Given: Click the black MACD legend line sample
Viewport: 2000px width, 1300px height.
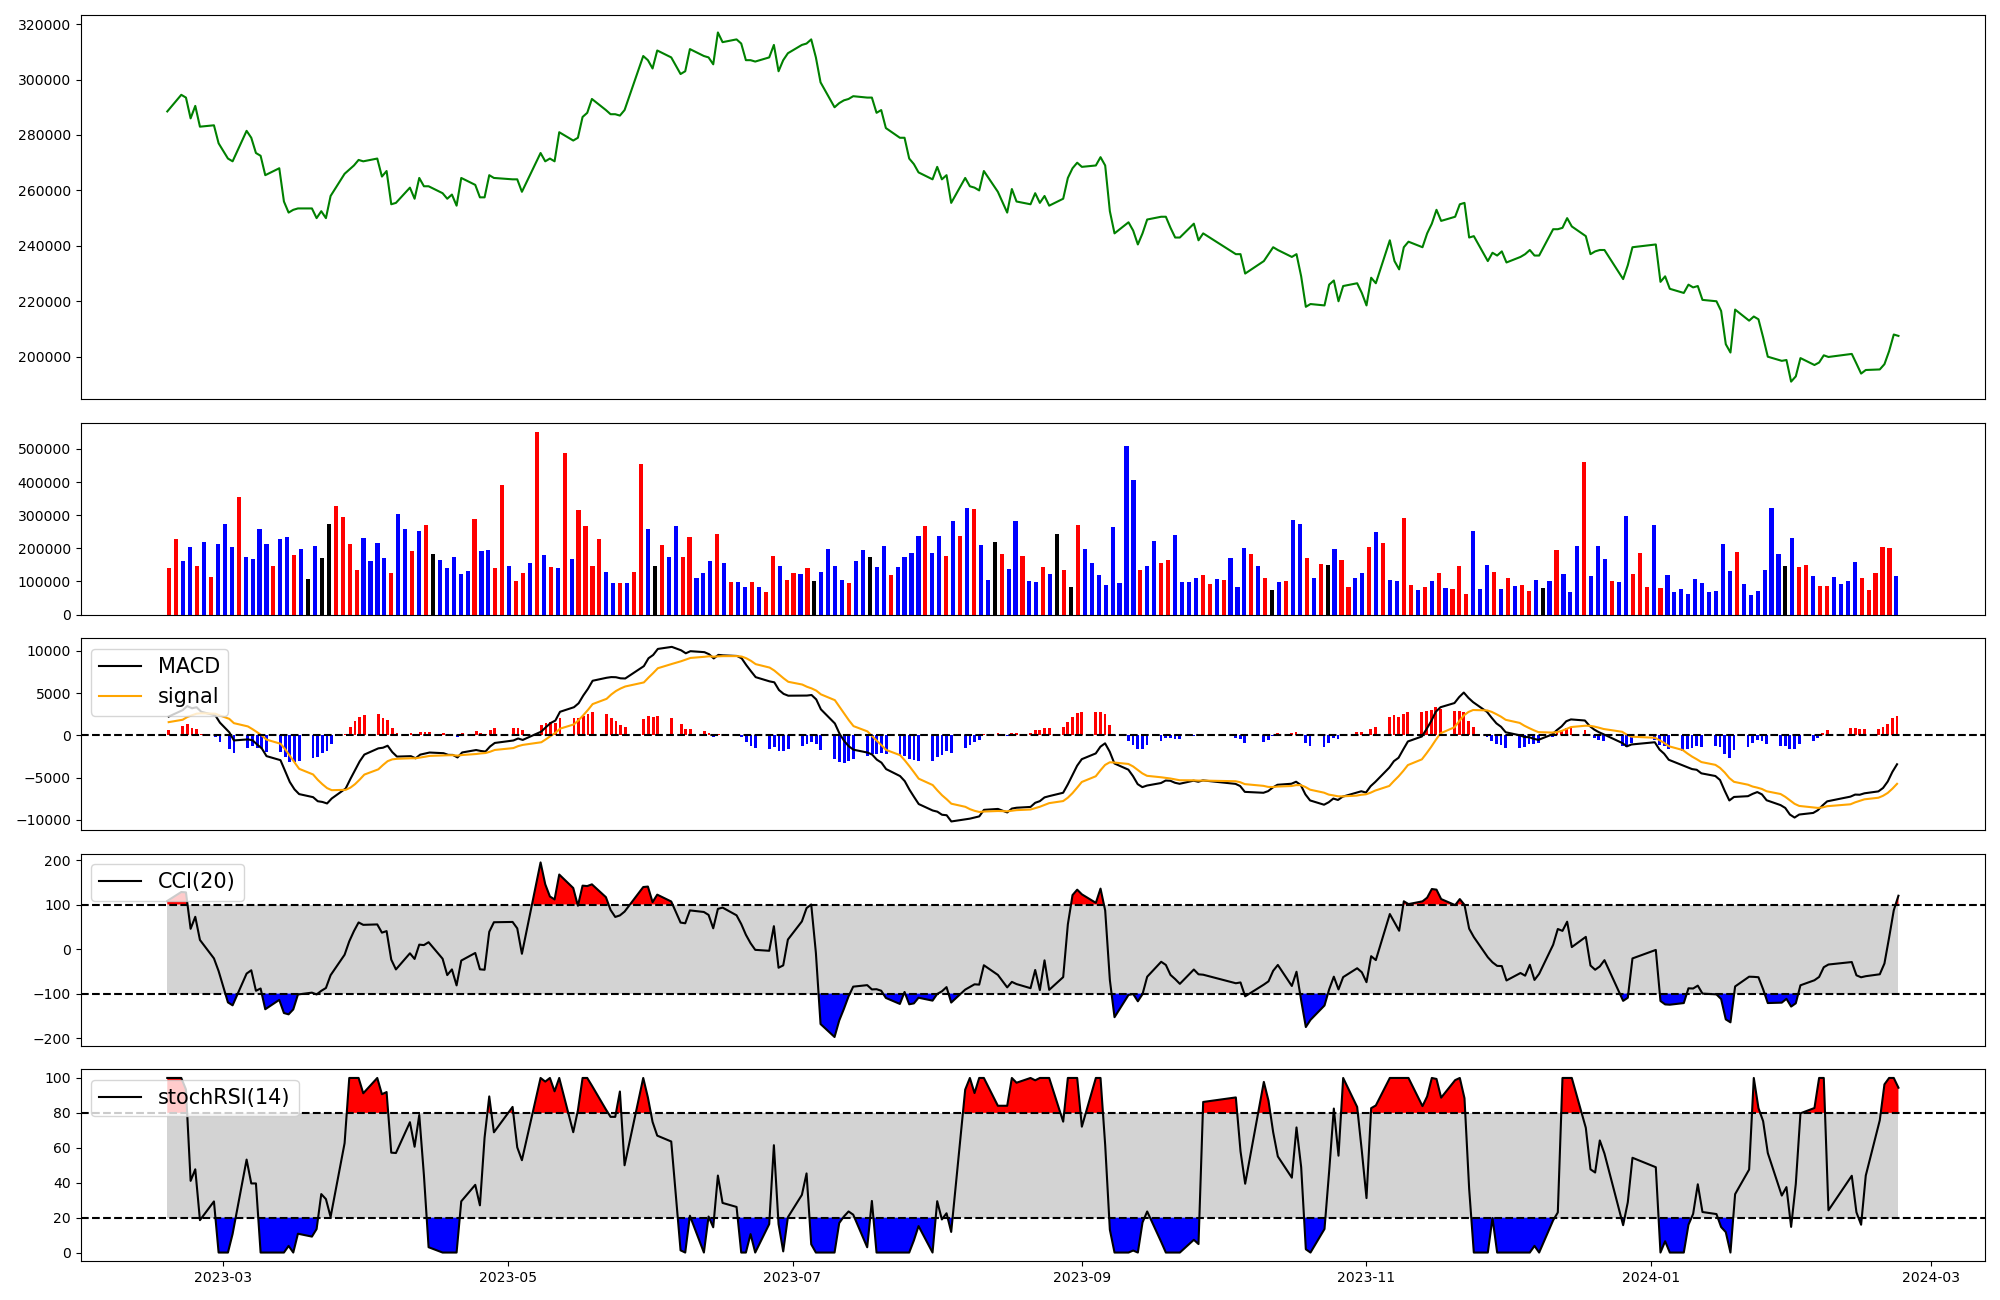Looking at the screenshot, I should (x=122, y=666).
